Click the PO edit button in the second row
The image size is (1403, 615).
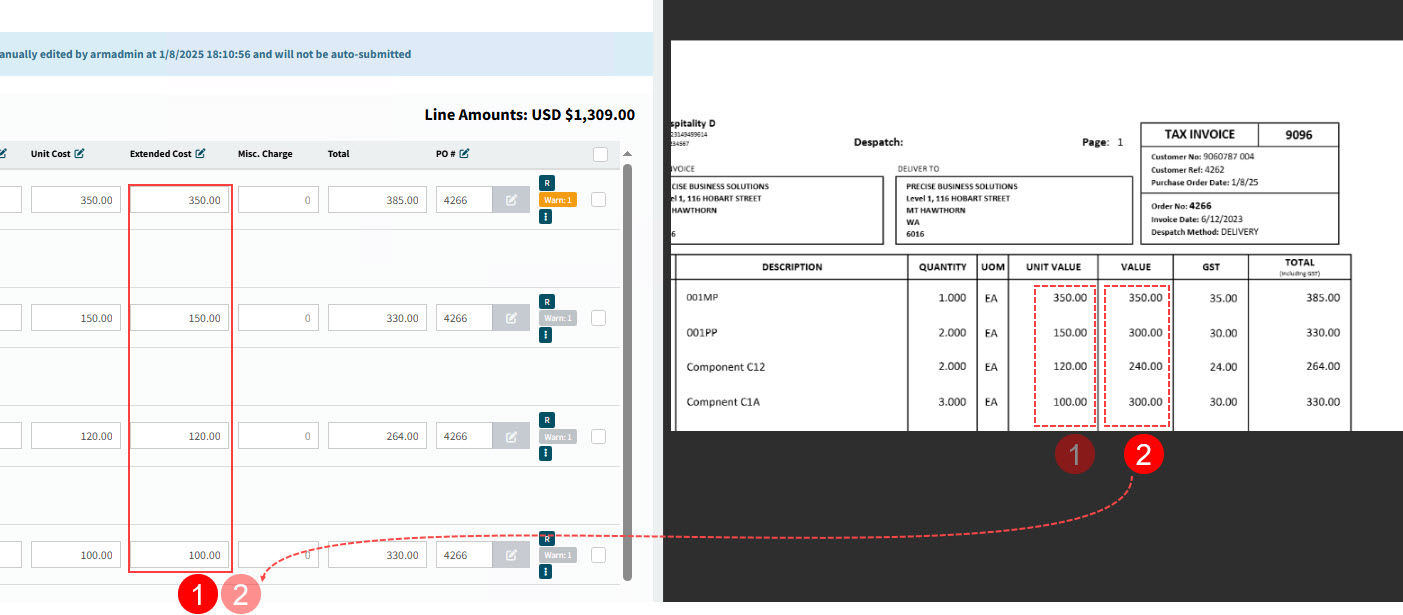(511, 318)
